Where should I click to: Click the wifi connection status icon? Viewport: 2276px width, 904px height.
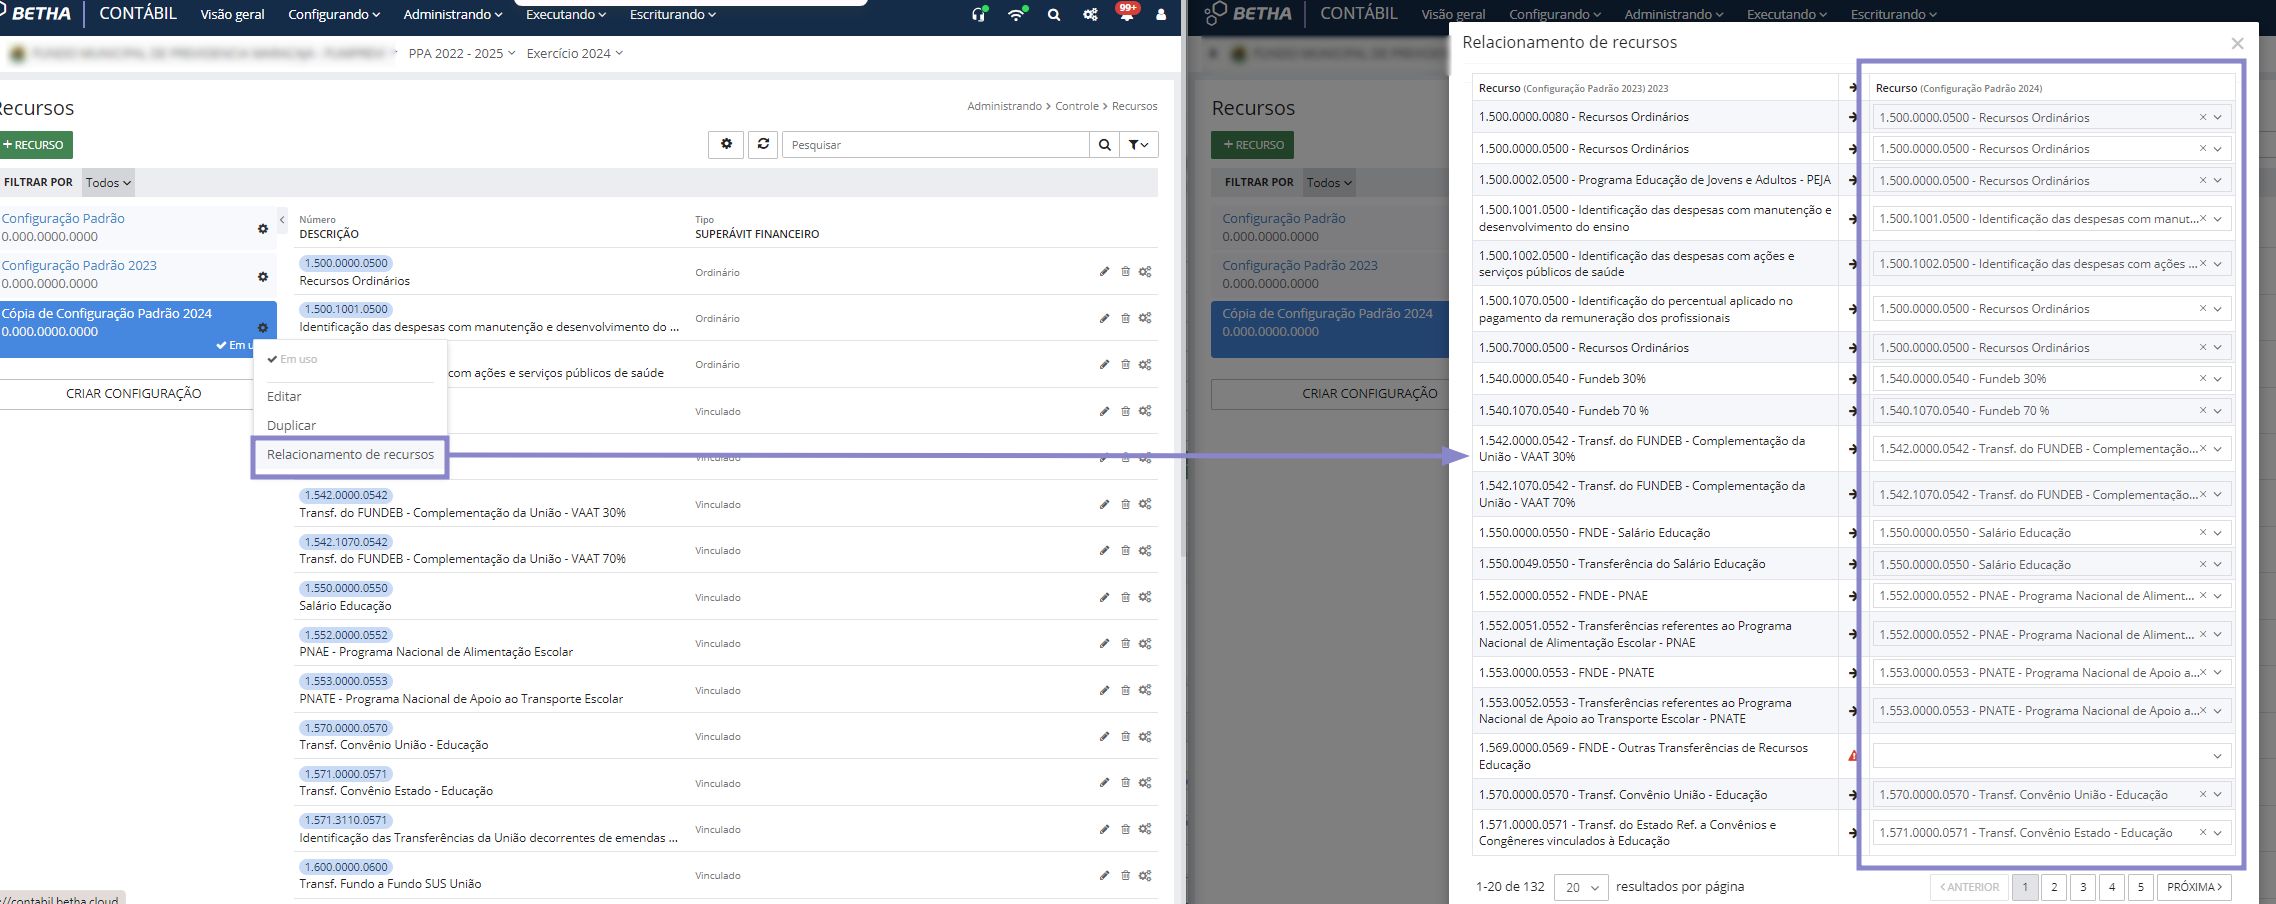pos(1016,14)
